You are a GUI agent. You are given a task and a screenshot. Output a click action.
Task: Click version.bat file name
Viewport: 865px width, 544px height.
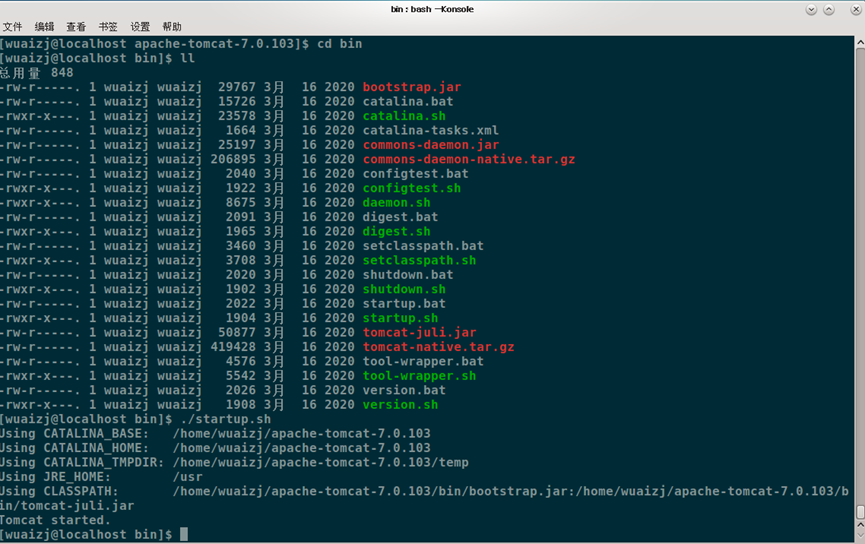tap(404, 390)
